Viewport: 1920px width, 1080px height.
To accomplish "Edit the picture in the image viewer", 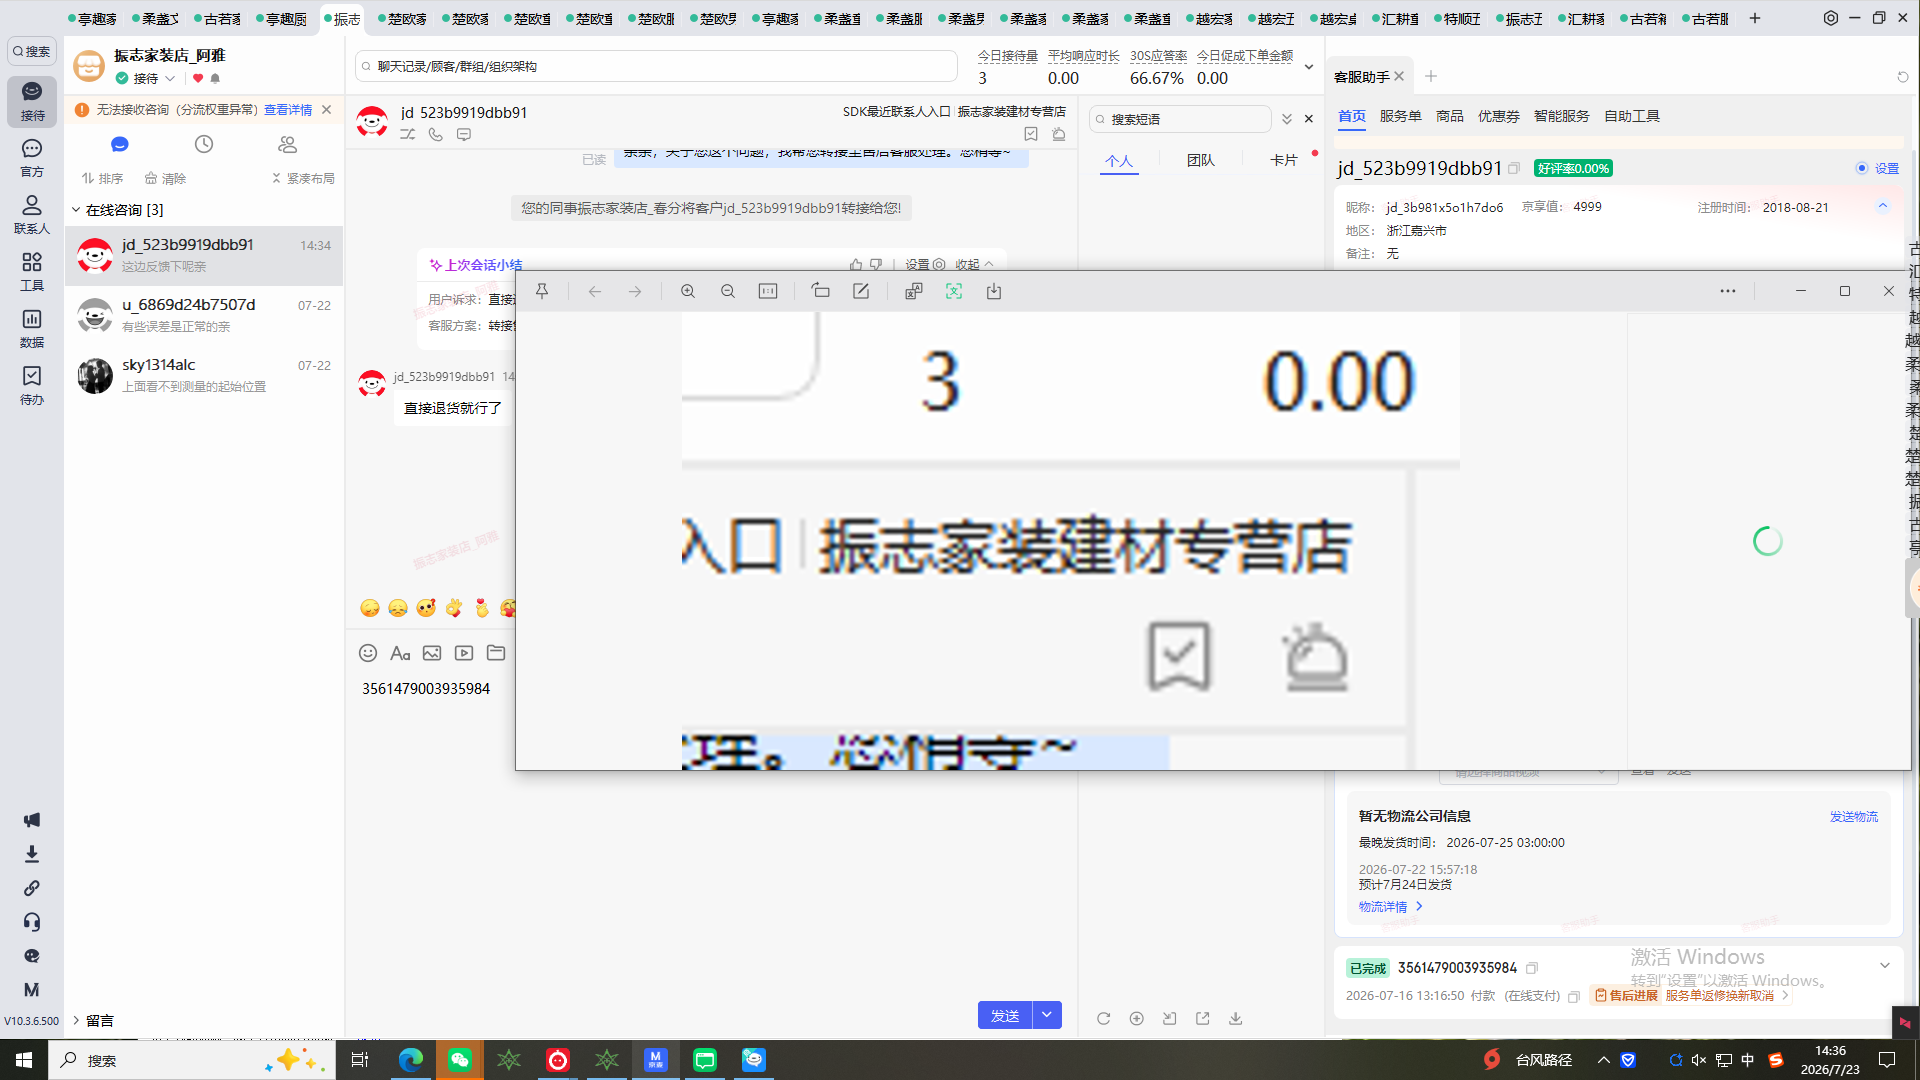I will (861, 291).
